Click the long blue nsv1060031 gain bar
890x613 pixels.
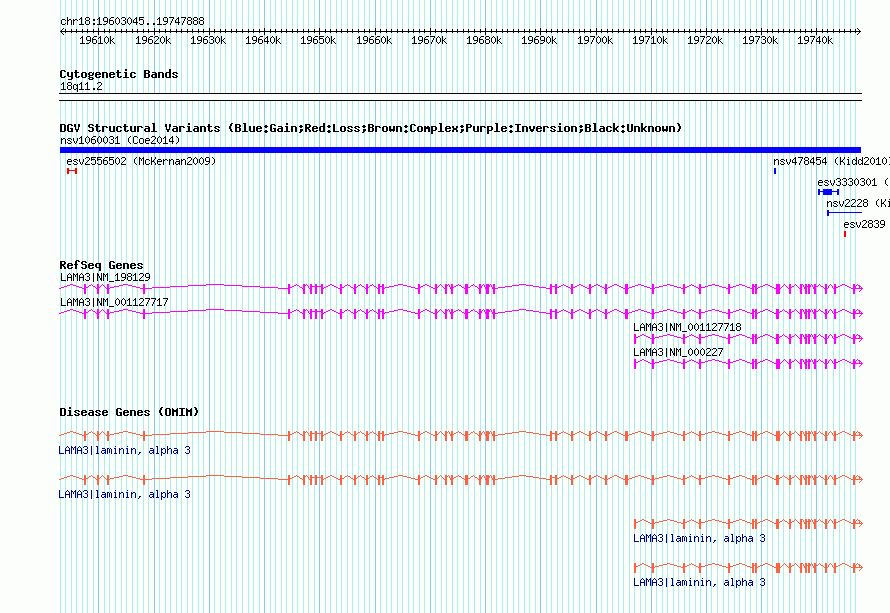(x=460, y=150)
